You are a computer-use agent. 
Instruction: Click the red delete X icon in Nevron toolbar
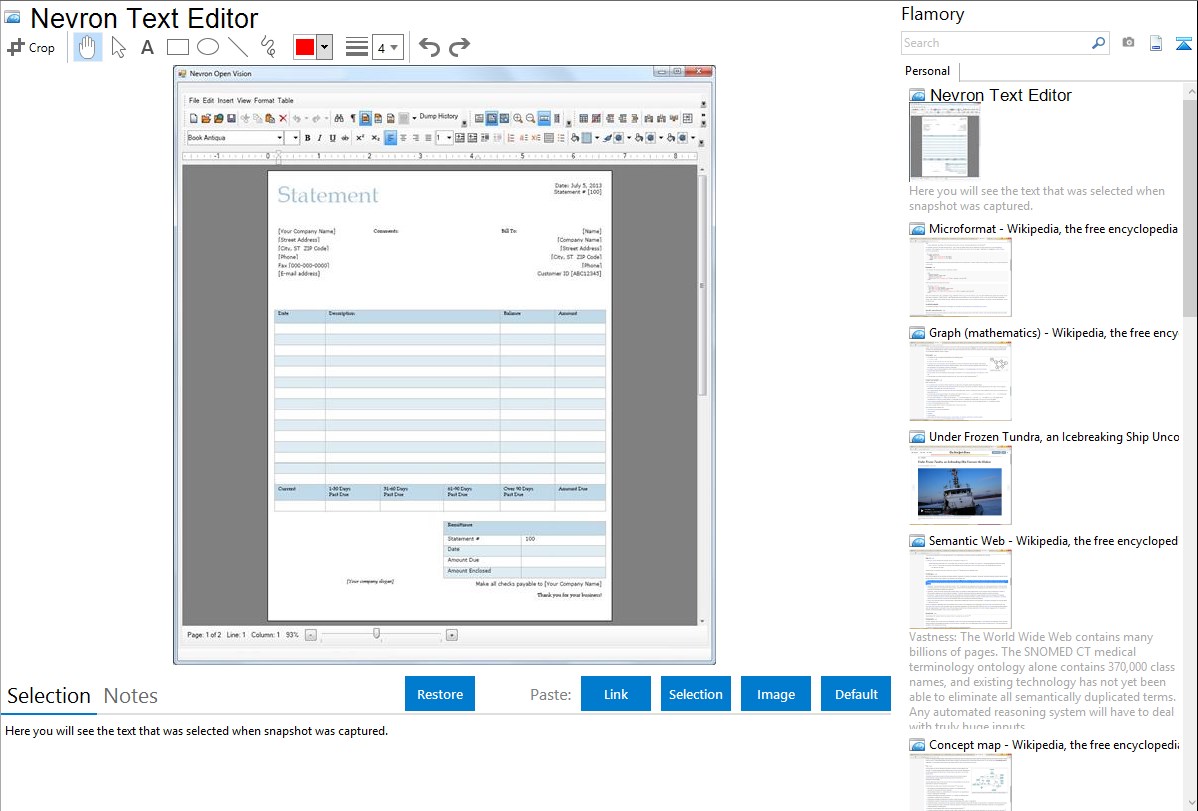click(283, 118)
